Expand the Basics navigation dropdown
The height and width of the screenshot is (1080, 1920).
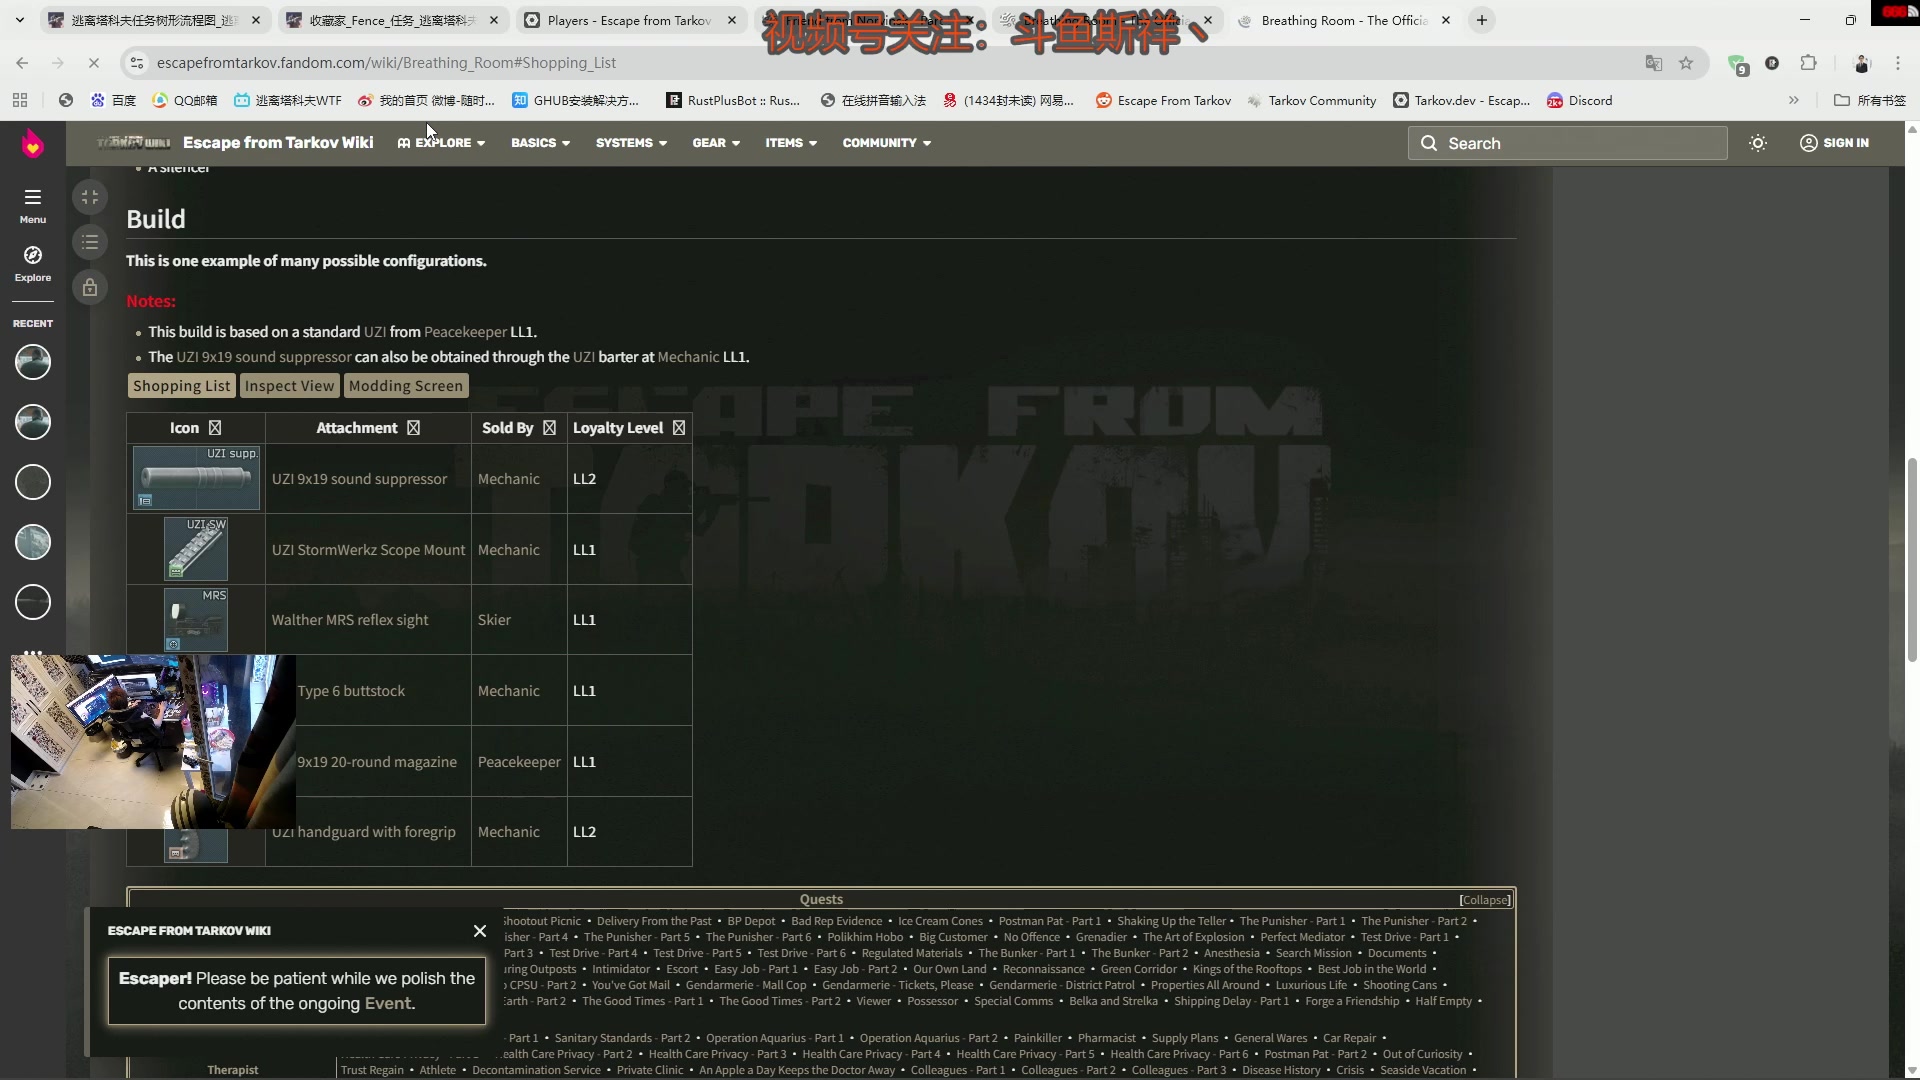click(x=541, y=143)
